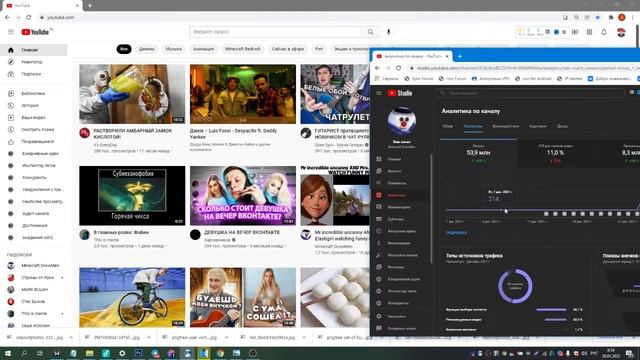Image resolution: width=640 pixels, height=360 pixels.
Task: Open the Despacito video thumbnail
Action: pyautogui.click(x=243, y=94)
